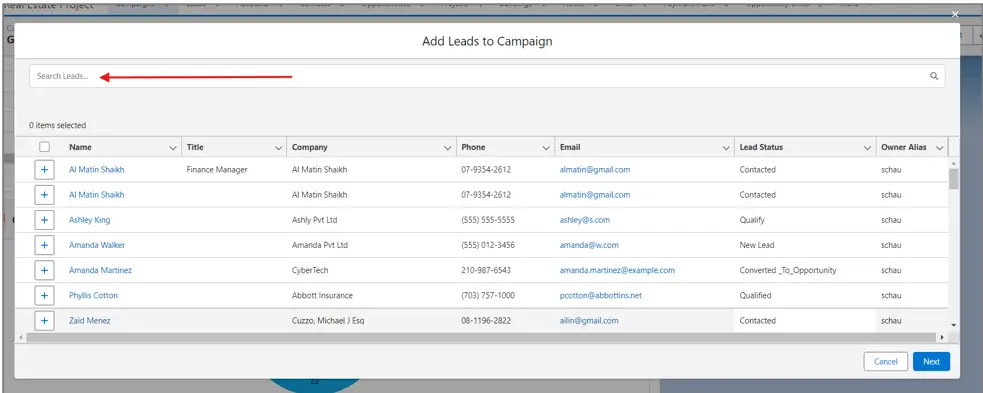The height and width of the screenshot is (393, 983).
Task: Click email link pcotton@abbottins.net
Action: click(601, 295)
